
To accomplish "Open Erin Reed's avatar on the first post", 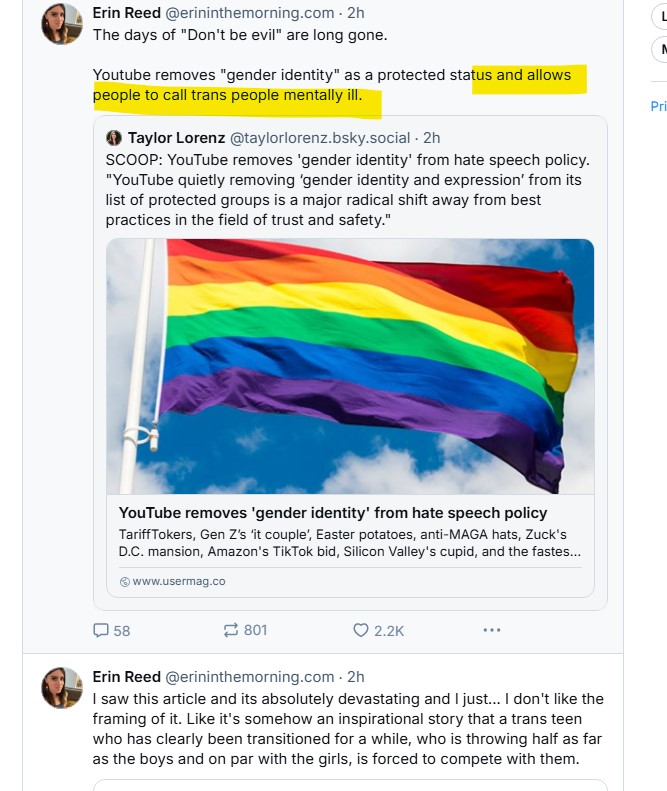I will [x=62, y=24].
